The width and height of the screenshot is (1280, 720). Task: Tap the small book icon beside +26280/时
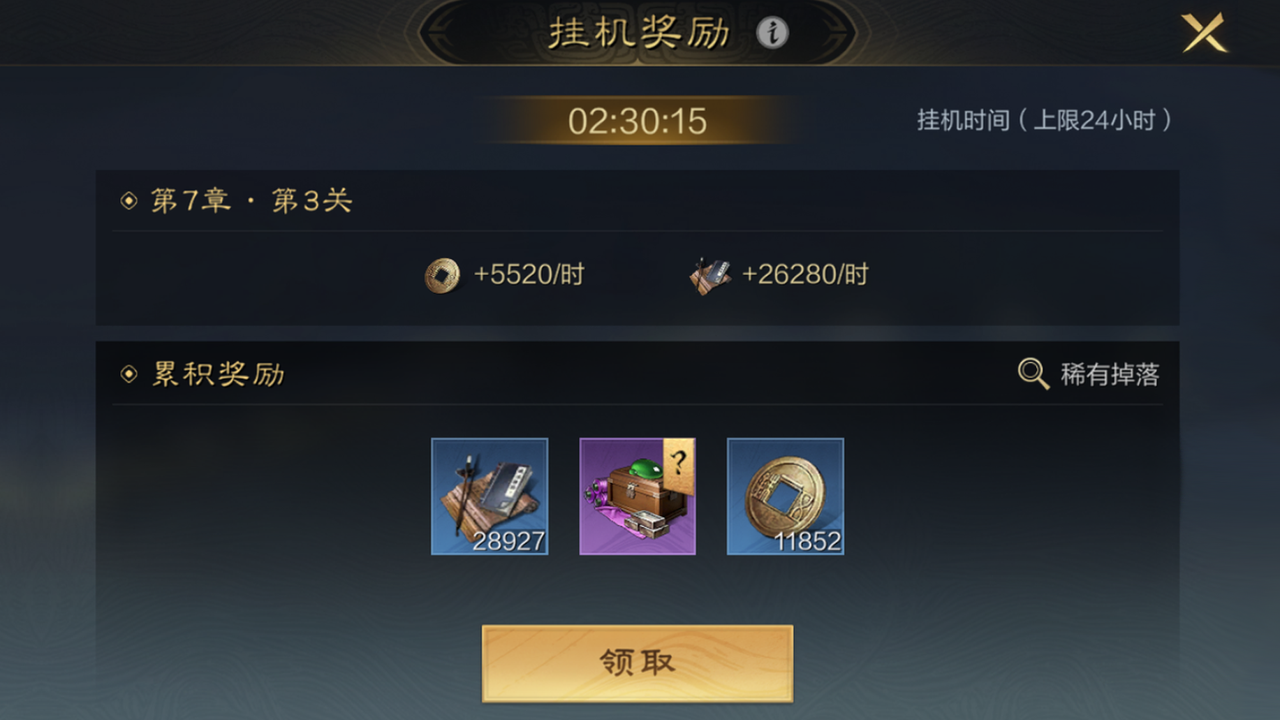coord(710,275)
